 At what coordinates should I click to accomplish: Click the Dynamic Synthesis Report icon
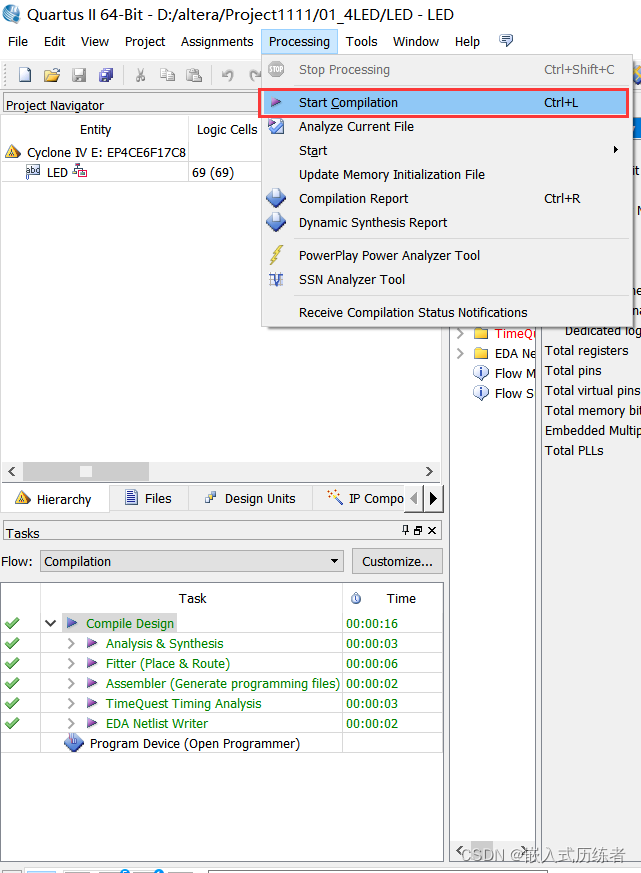pyautogui.click(x=276, y=222)
